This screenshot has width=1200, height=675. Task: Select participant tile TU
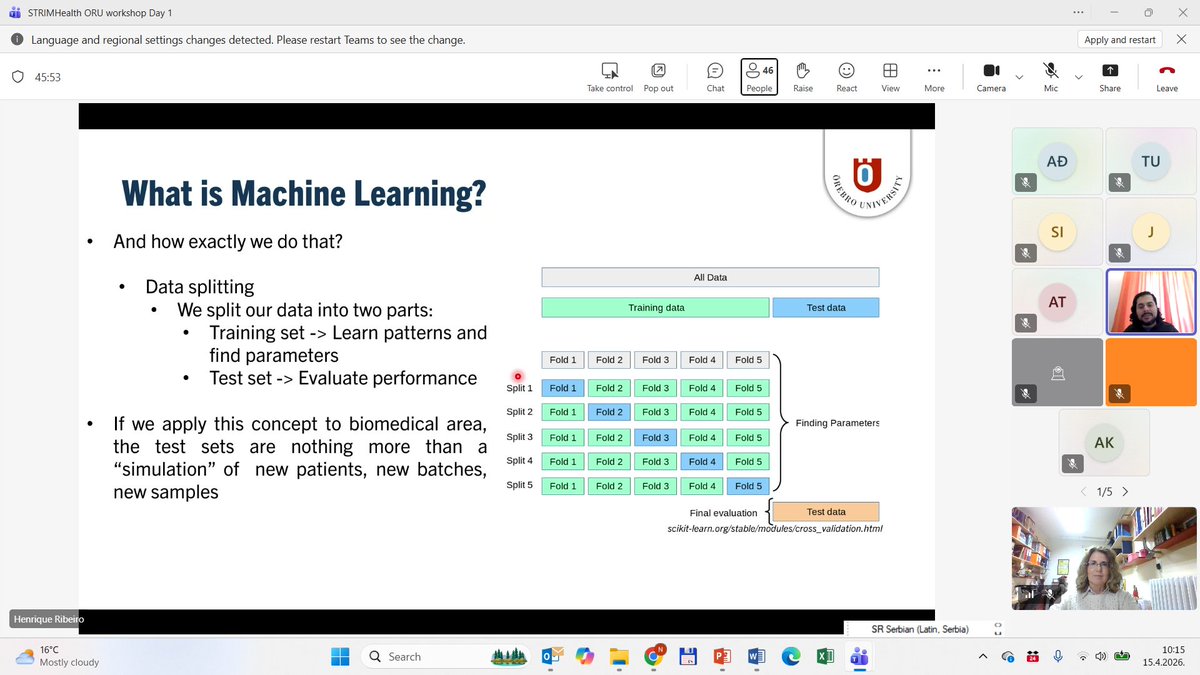click(x=1151, y=161)
